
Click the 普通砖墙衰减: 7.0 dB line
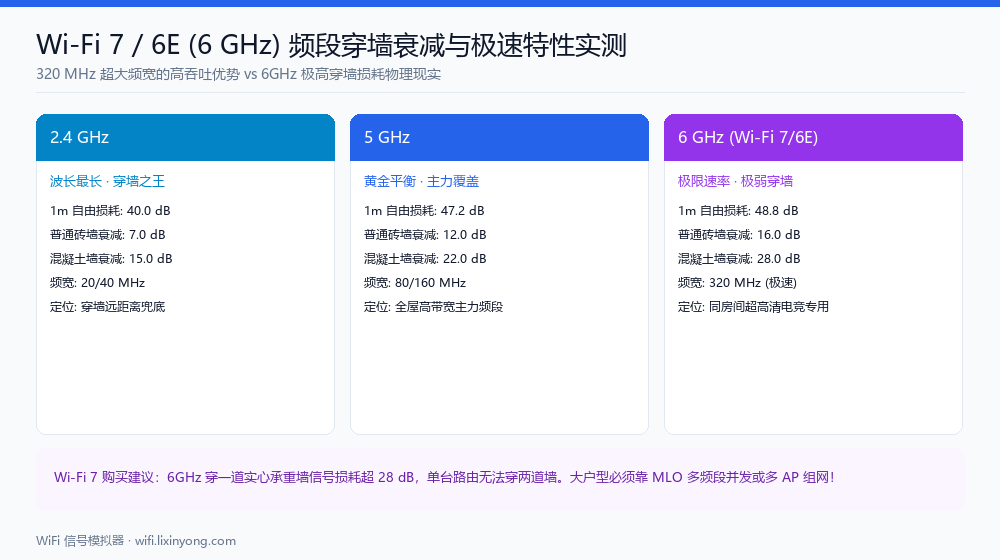click(x=108, y=235)
